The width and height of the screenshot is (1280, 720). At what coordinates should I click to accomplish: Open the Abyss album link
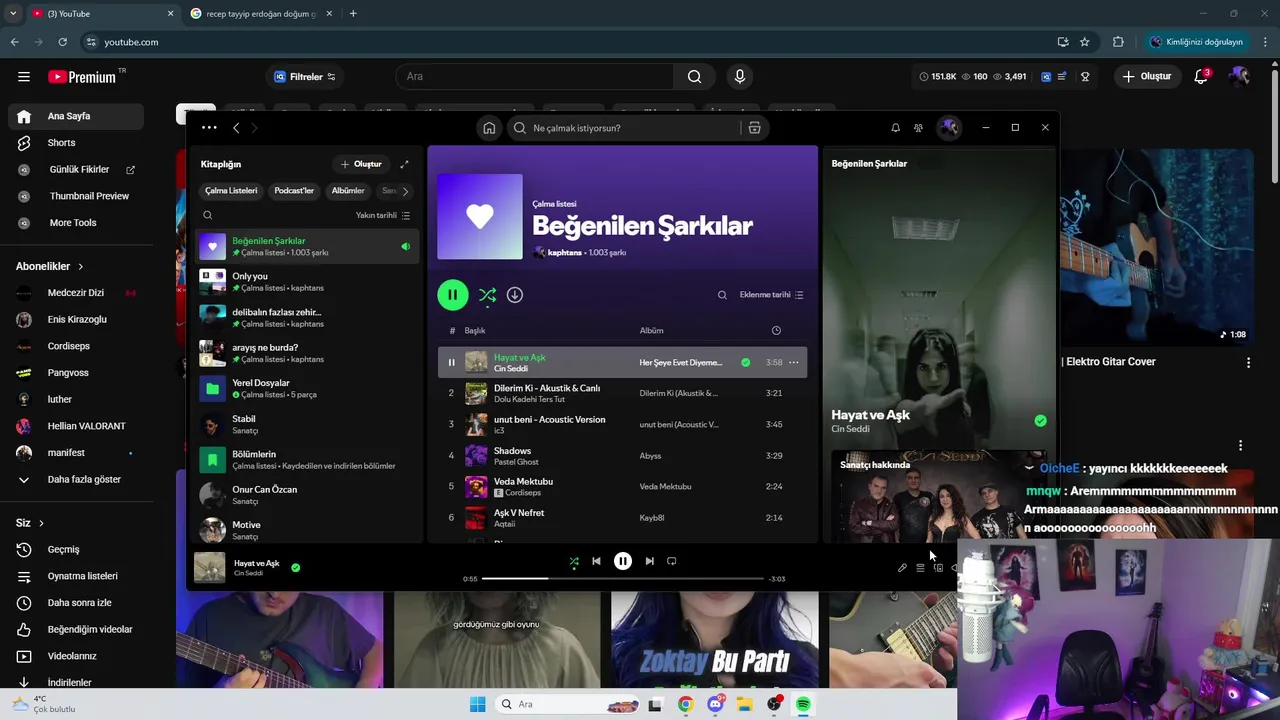click(x=650, y=456)
